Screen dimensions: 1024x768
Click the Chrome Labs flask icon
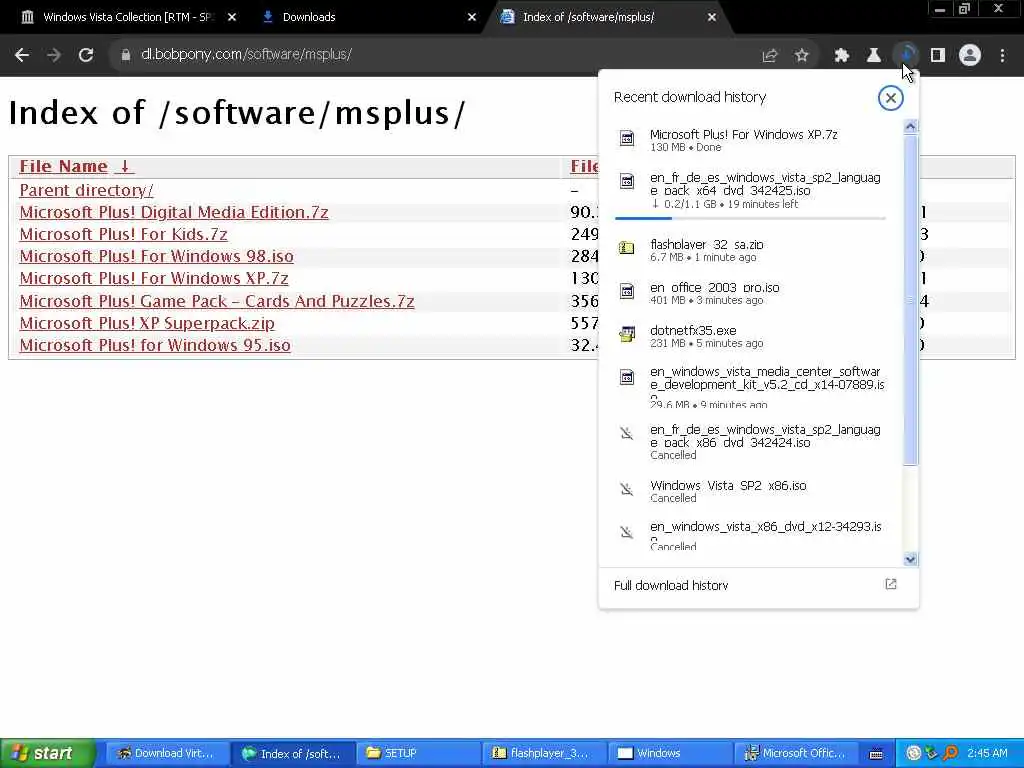pos(874,56)
